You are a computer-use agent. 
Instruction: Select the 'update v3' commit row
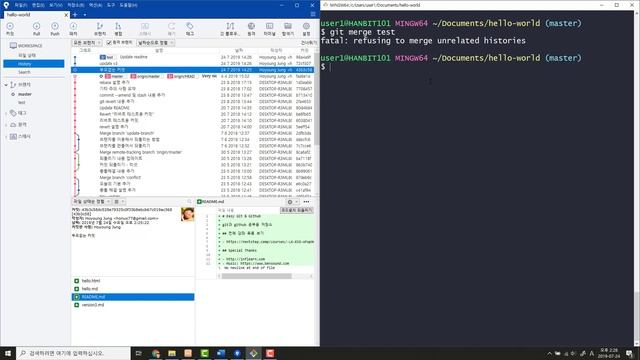(193, 64)
